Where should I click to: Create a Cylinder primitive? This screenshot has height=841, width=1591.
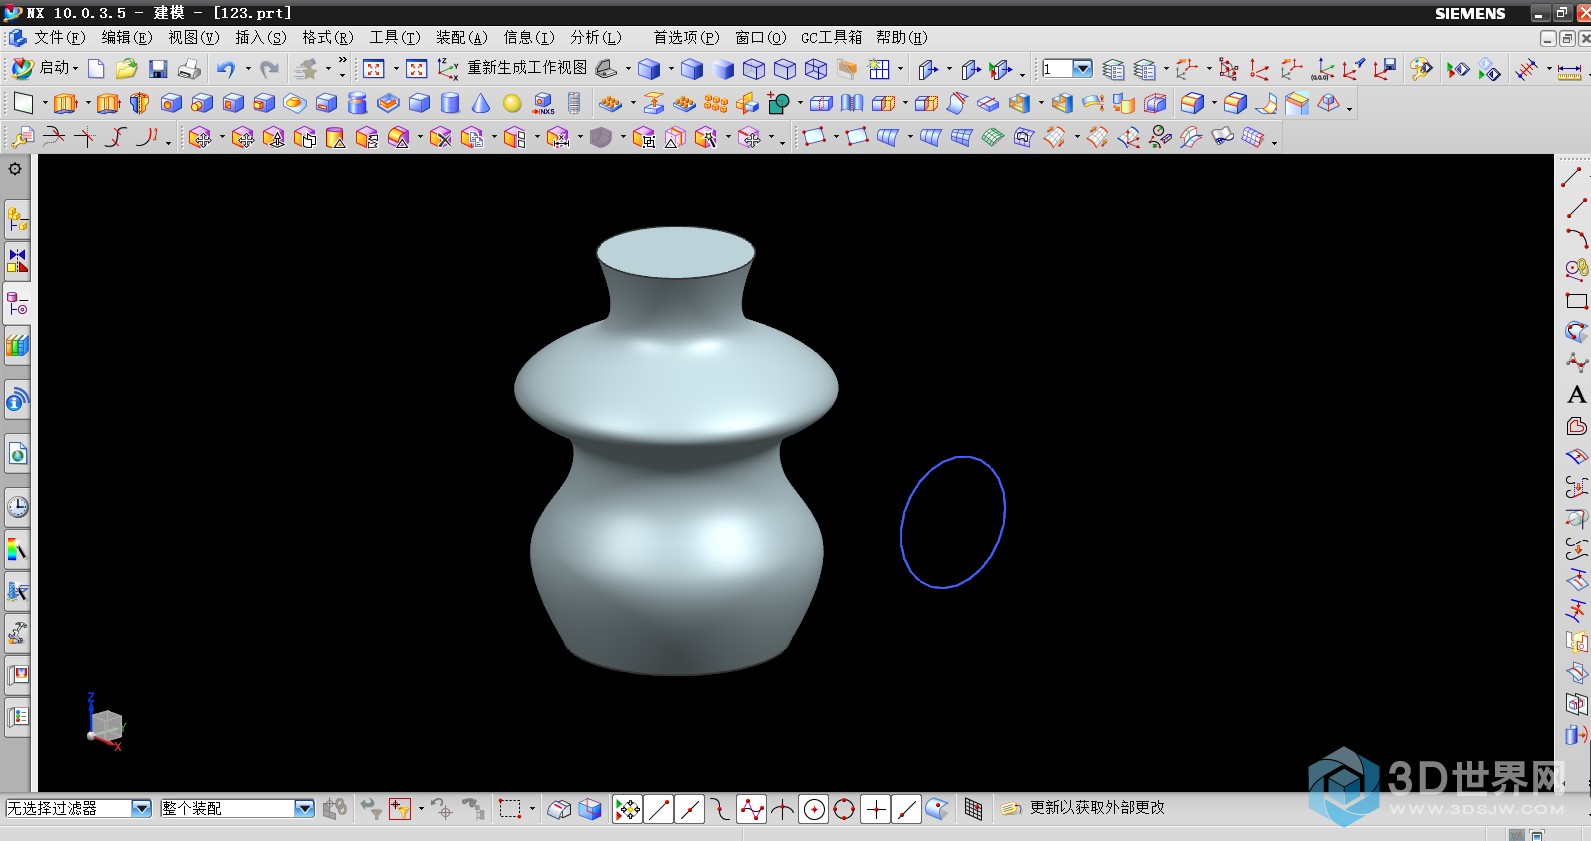tap(450, 103)
